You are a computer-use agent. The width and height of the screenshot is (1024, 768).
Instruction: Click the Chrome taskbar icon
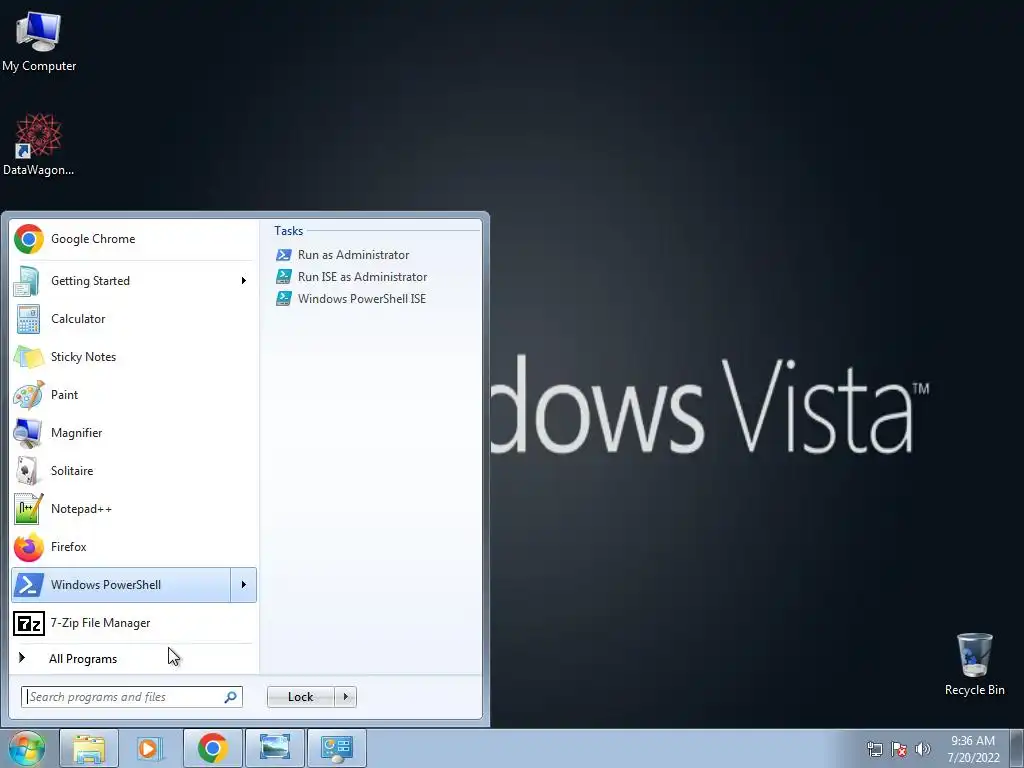212,748
